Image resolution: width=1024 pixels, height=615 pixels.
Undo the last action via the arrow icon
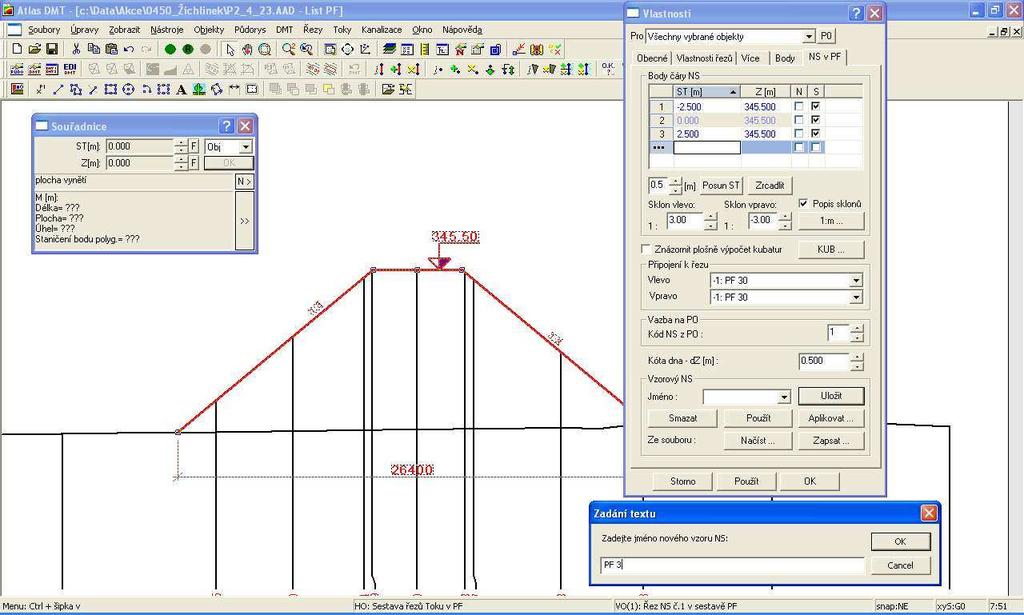[x=129, y=49]
